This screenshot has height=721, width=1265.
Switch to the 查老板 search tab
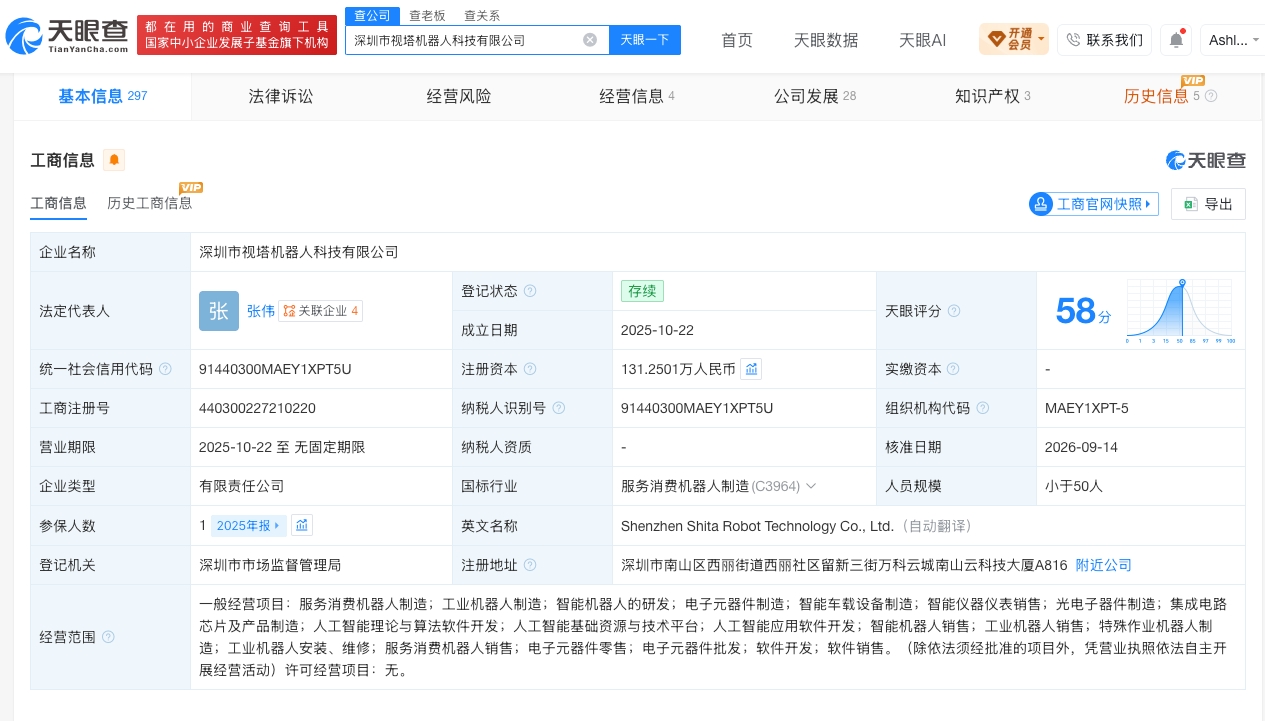(x=427, y=16)
